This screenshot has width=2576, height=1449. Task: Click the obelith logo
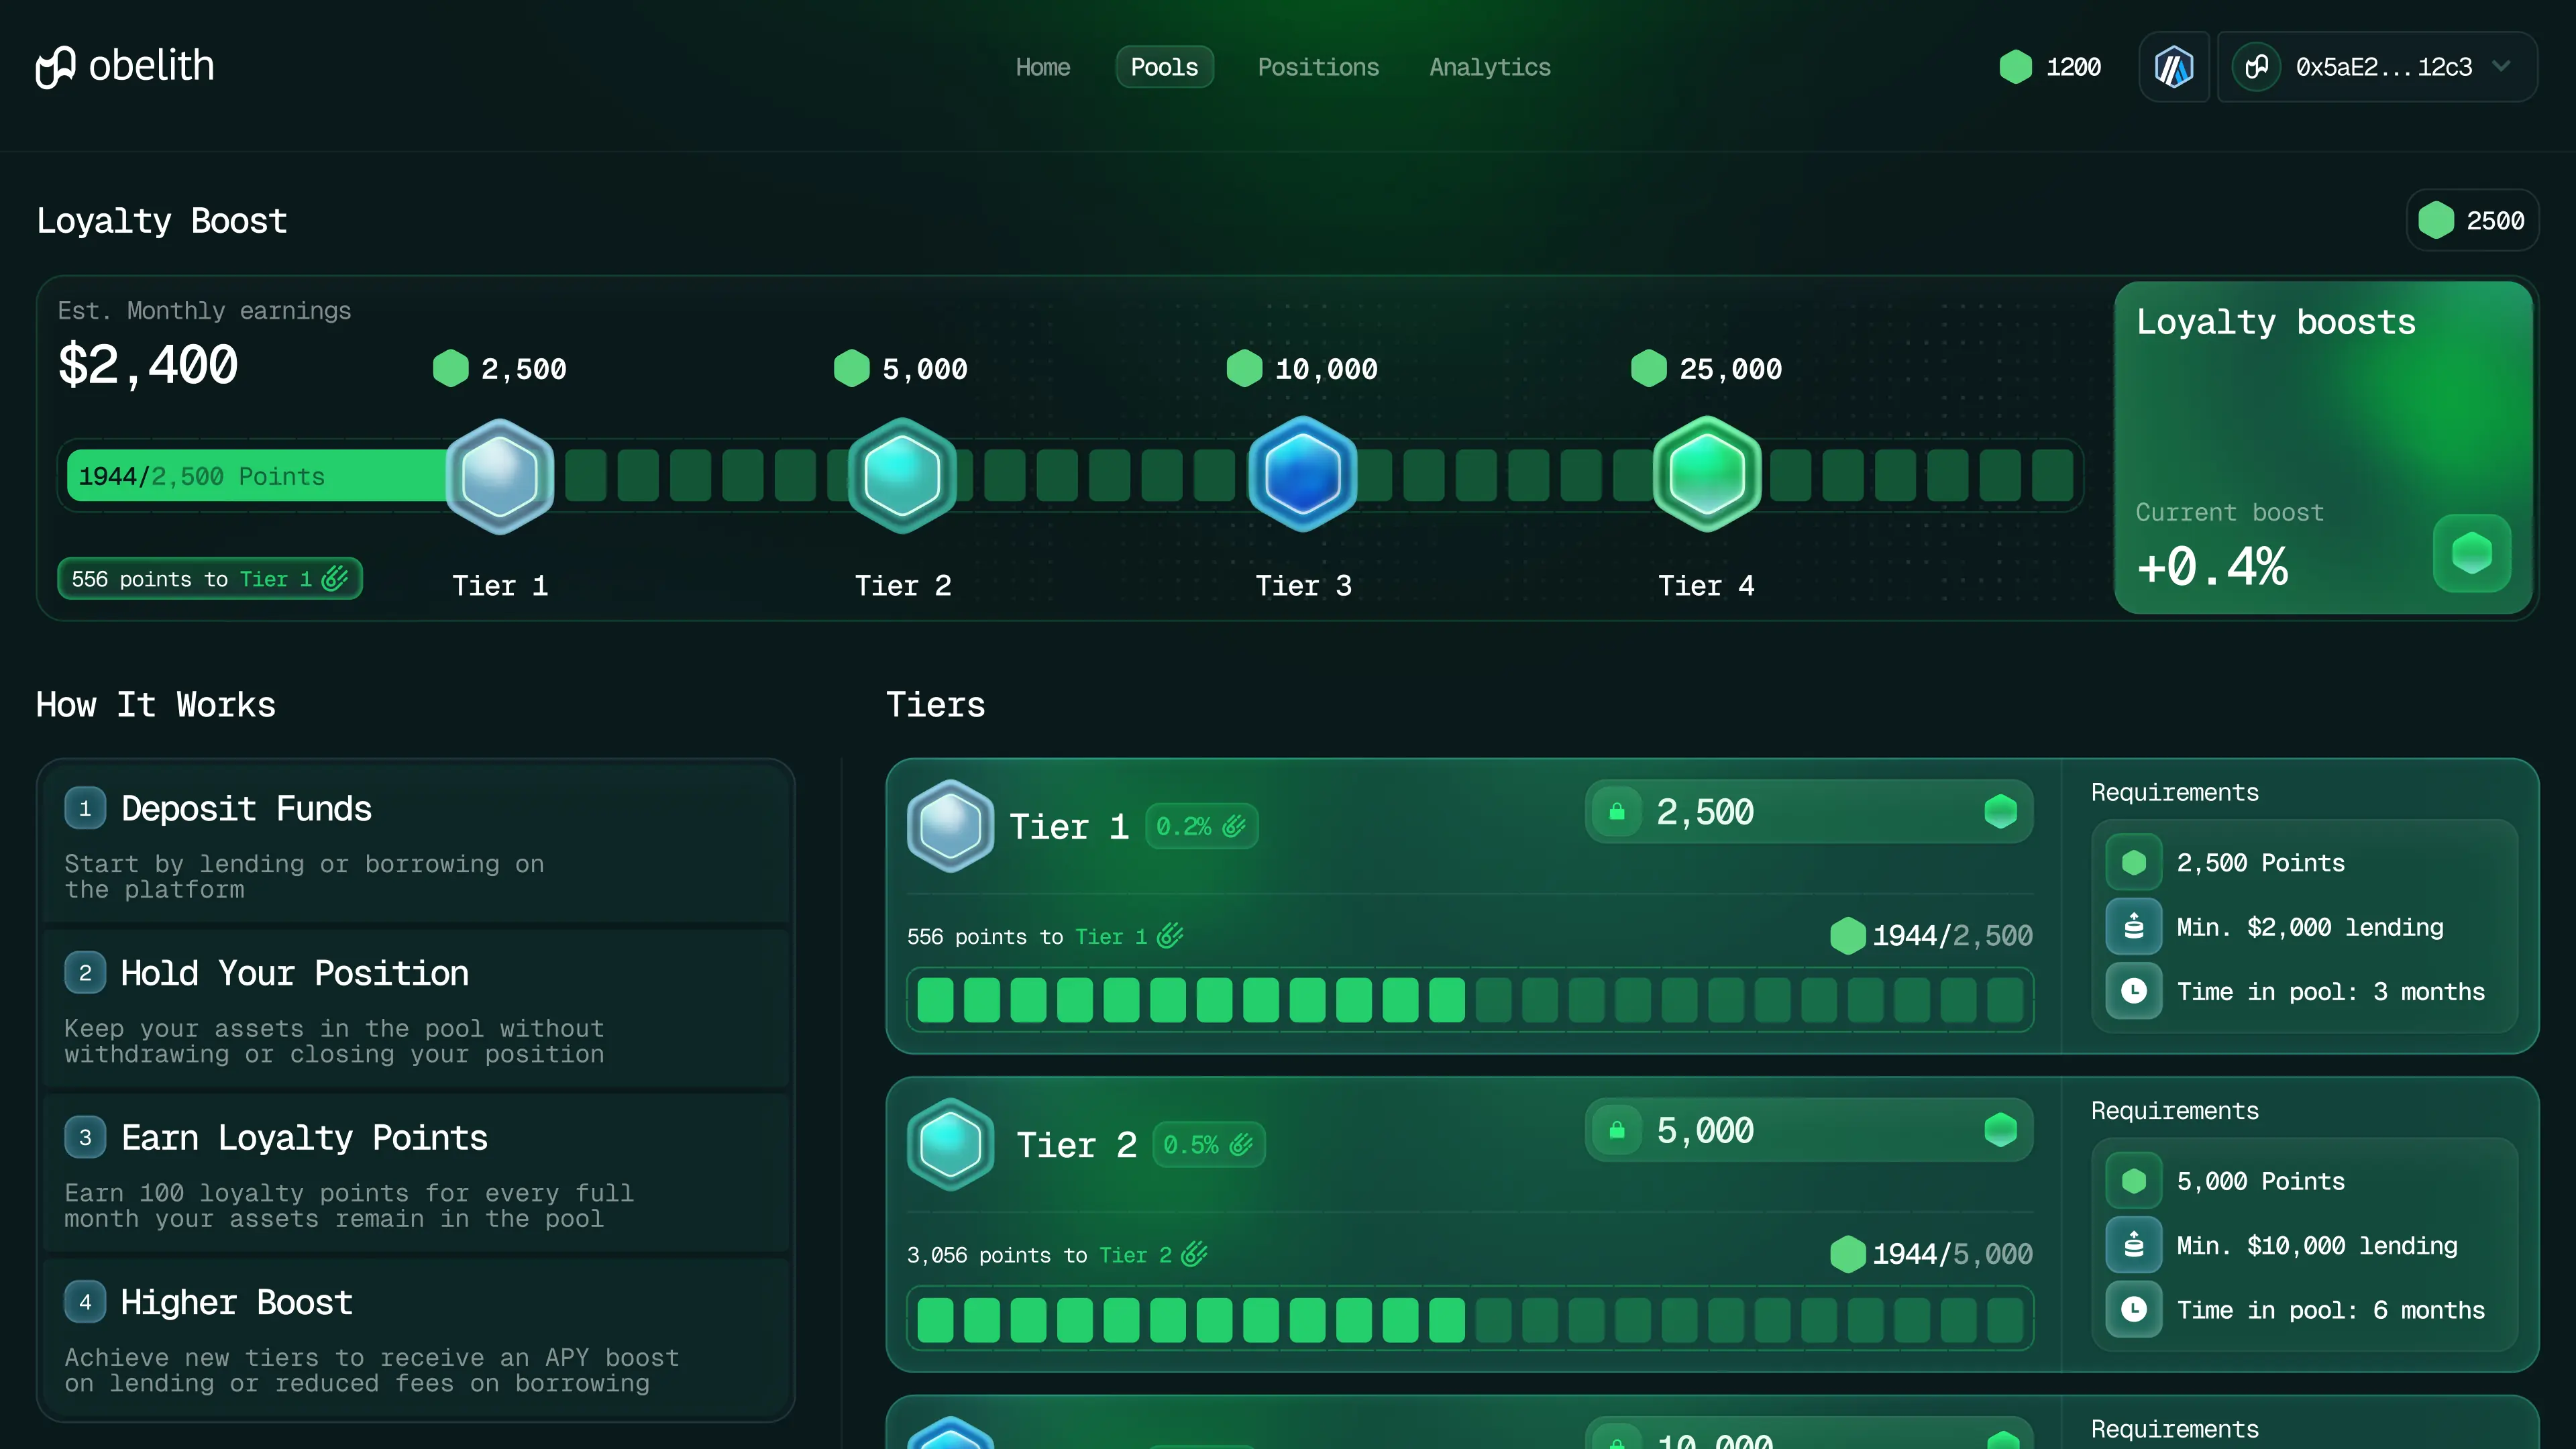coord(125,66)
